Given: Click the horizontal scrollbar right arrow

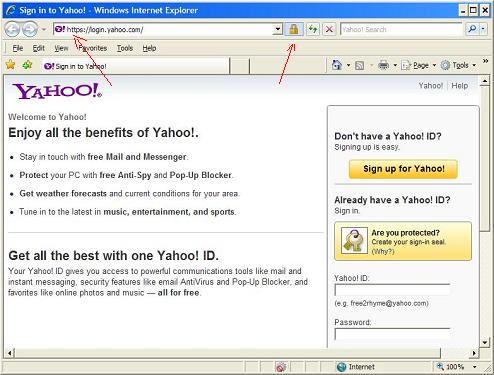Looking at the screenshot, I should (x=474, y=353).
